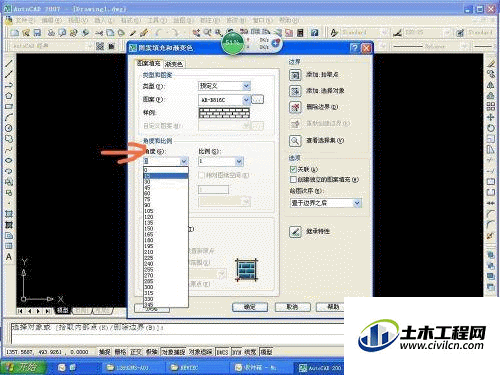This screenshot has height=375, width=500.
Task: Select the Multiline Text A tool
Action: pos(9,257)
